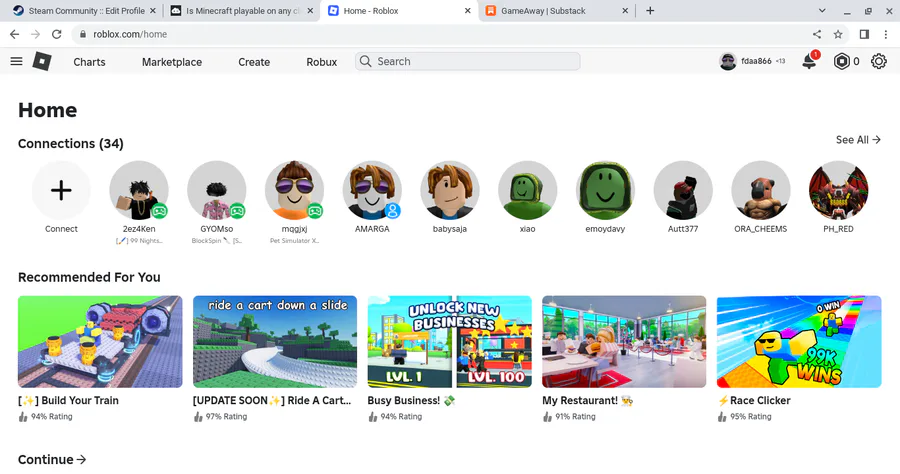Bookmark this page with the star

click(838, 34)
